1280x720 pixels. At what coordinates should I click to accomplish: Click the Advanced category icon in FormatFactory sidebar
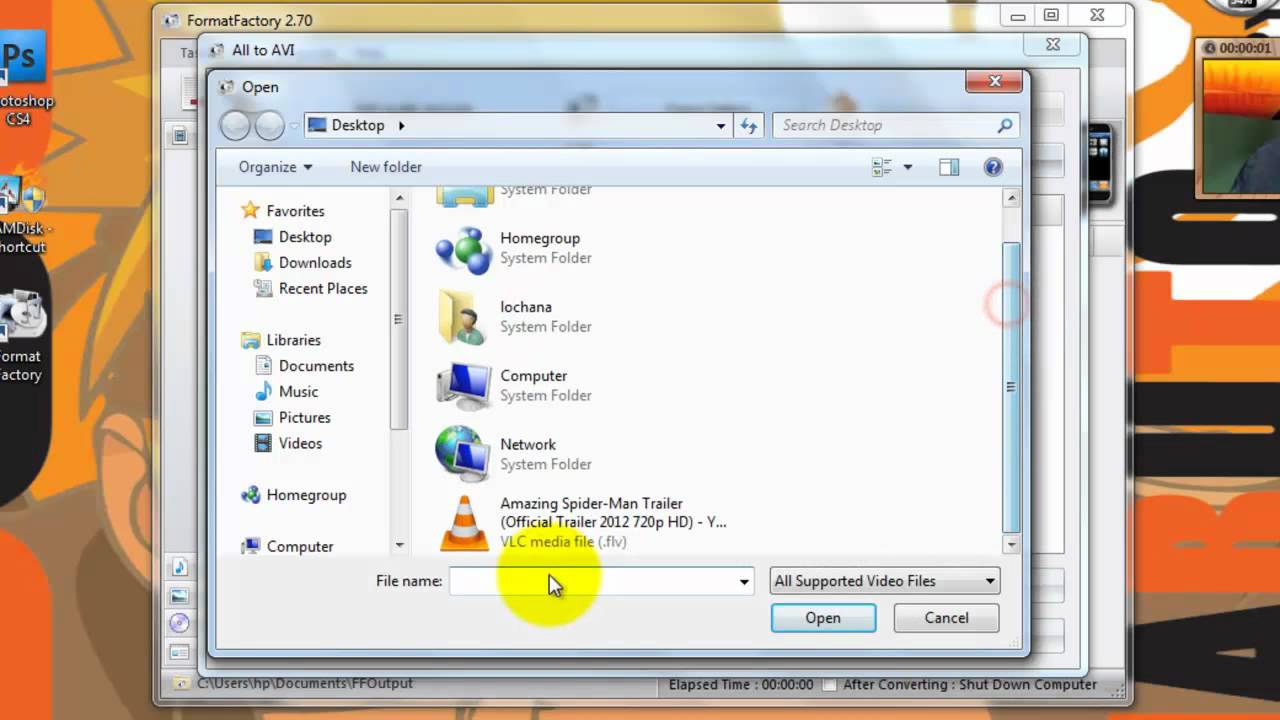point(180,652)
